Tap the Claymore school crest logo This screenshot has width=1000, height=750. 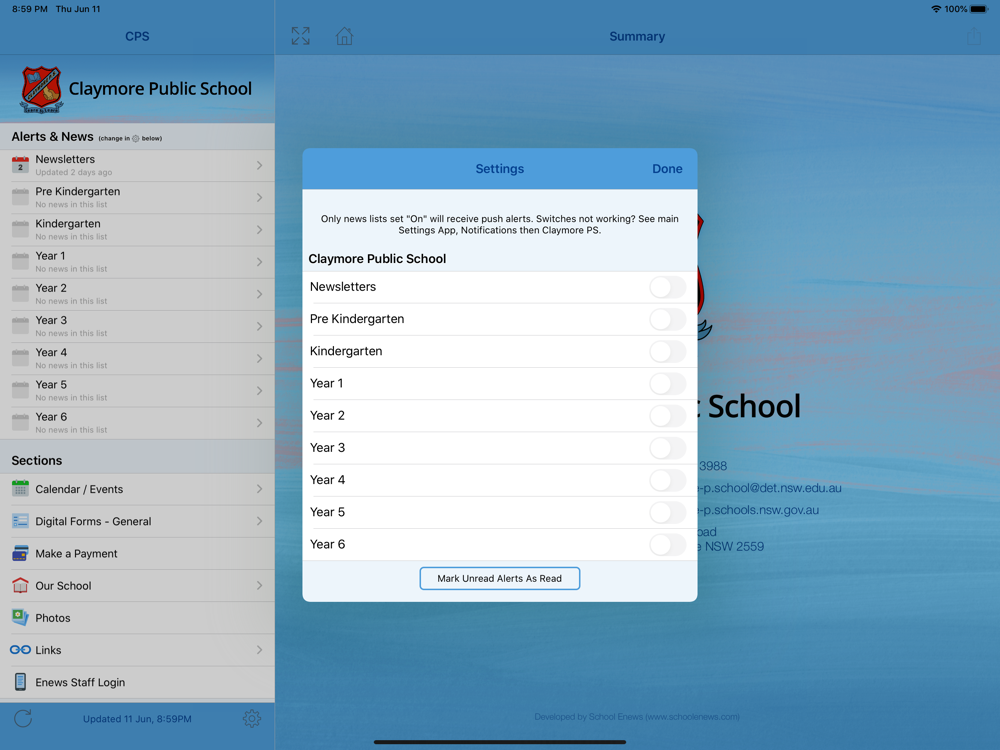(41, 89)
